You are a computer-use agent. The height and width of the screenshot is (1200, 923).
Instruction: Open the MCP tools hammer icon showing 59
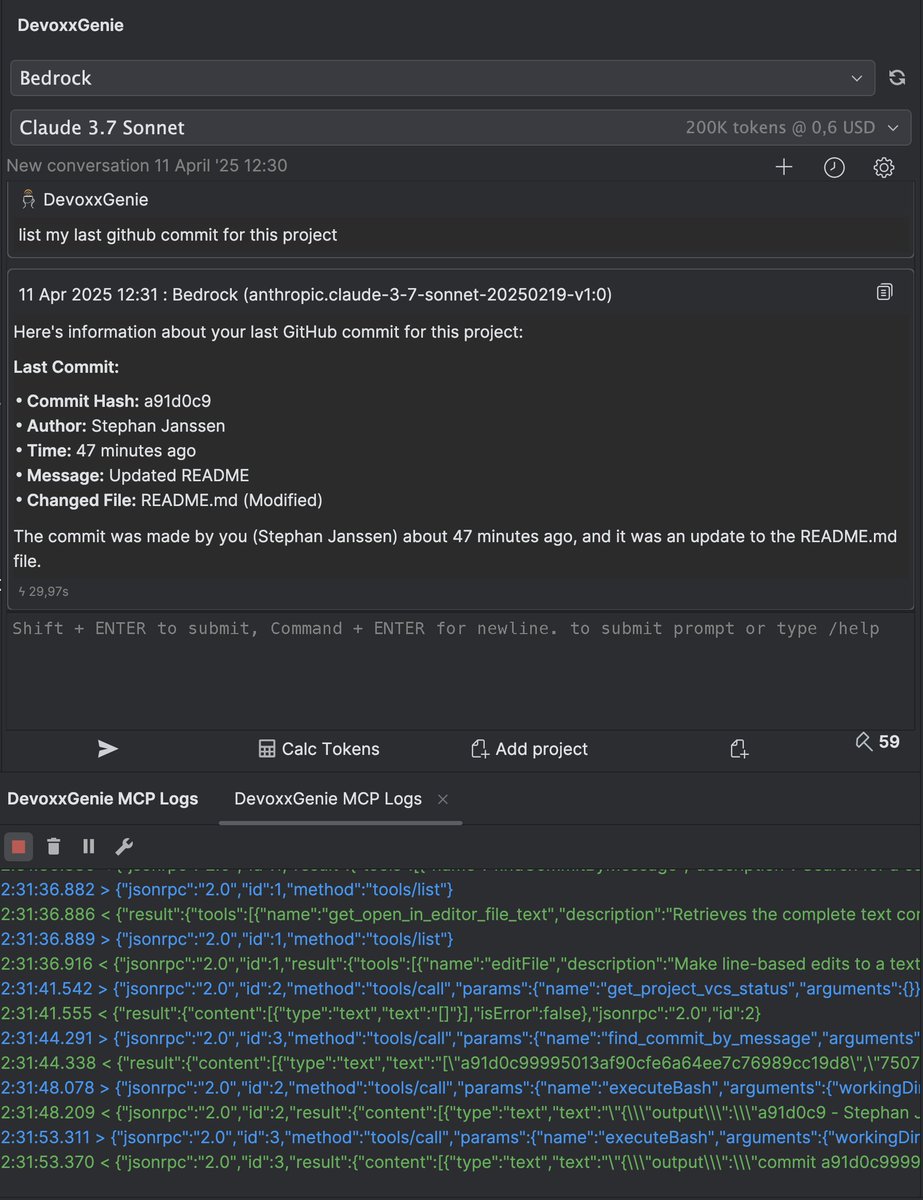click(877, 742)
